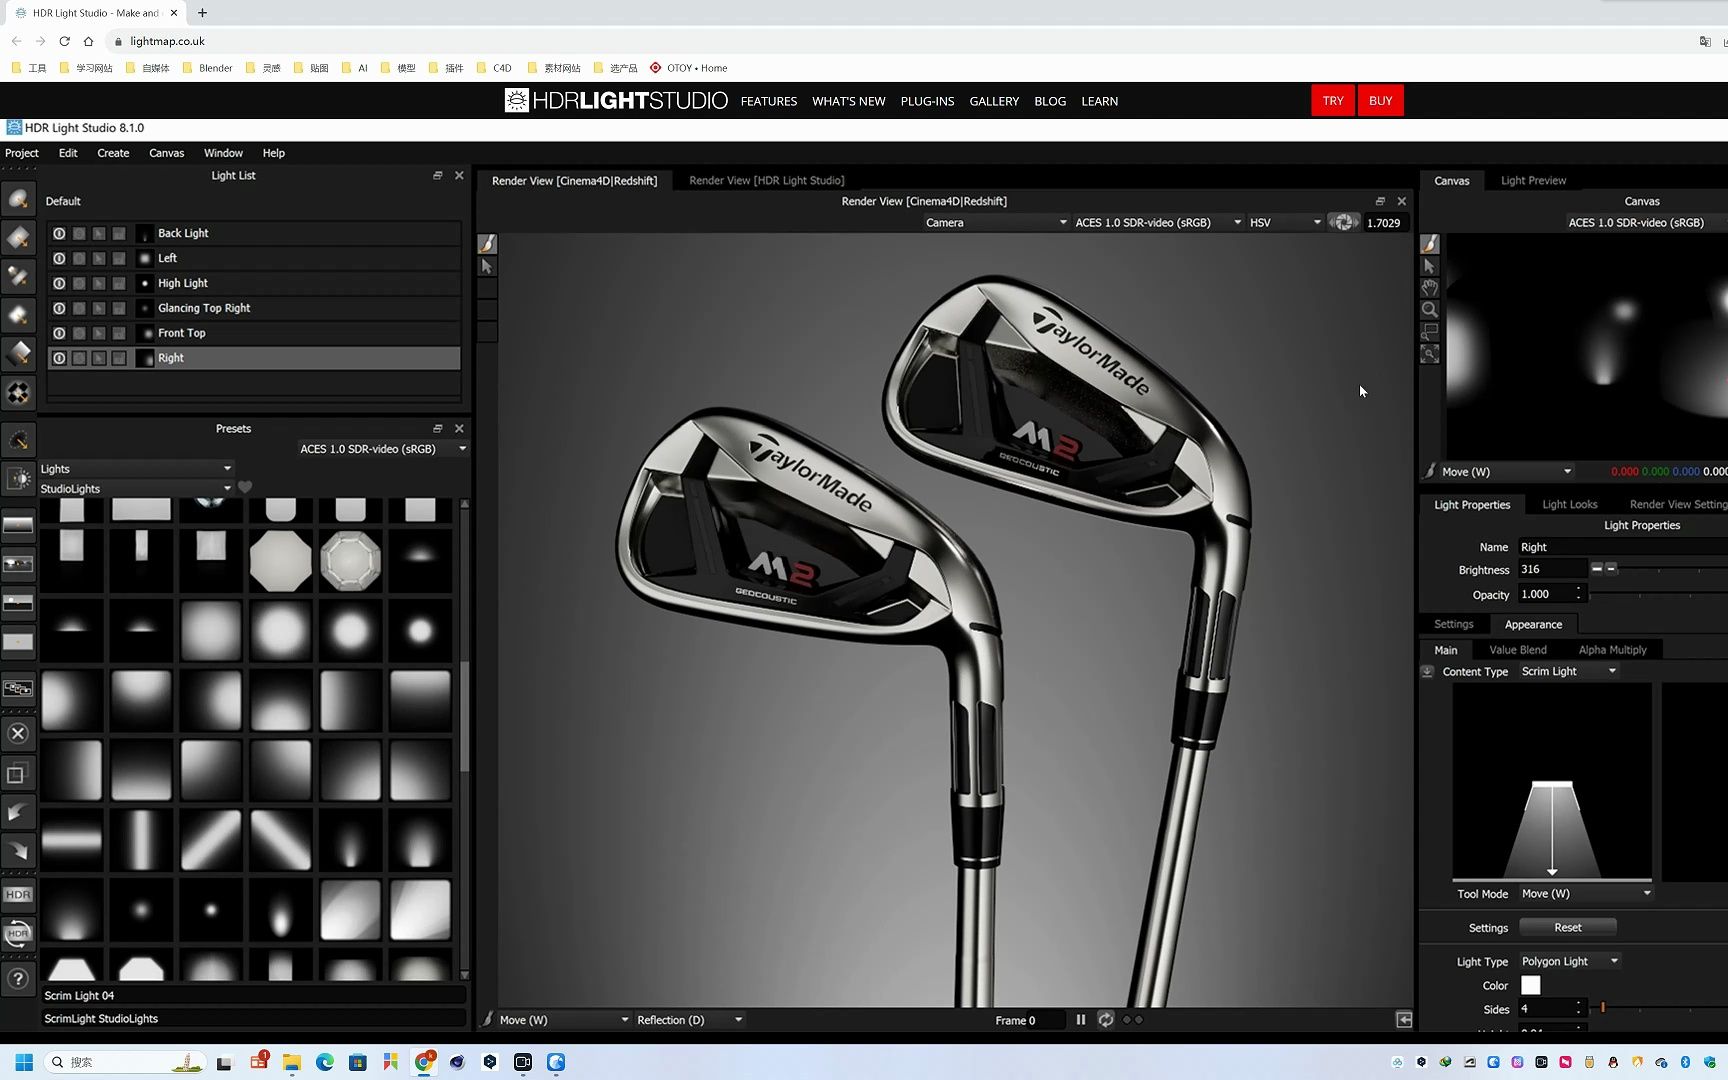
Task: Open the LEARN website link
Action: tap(1099, 101)
